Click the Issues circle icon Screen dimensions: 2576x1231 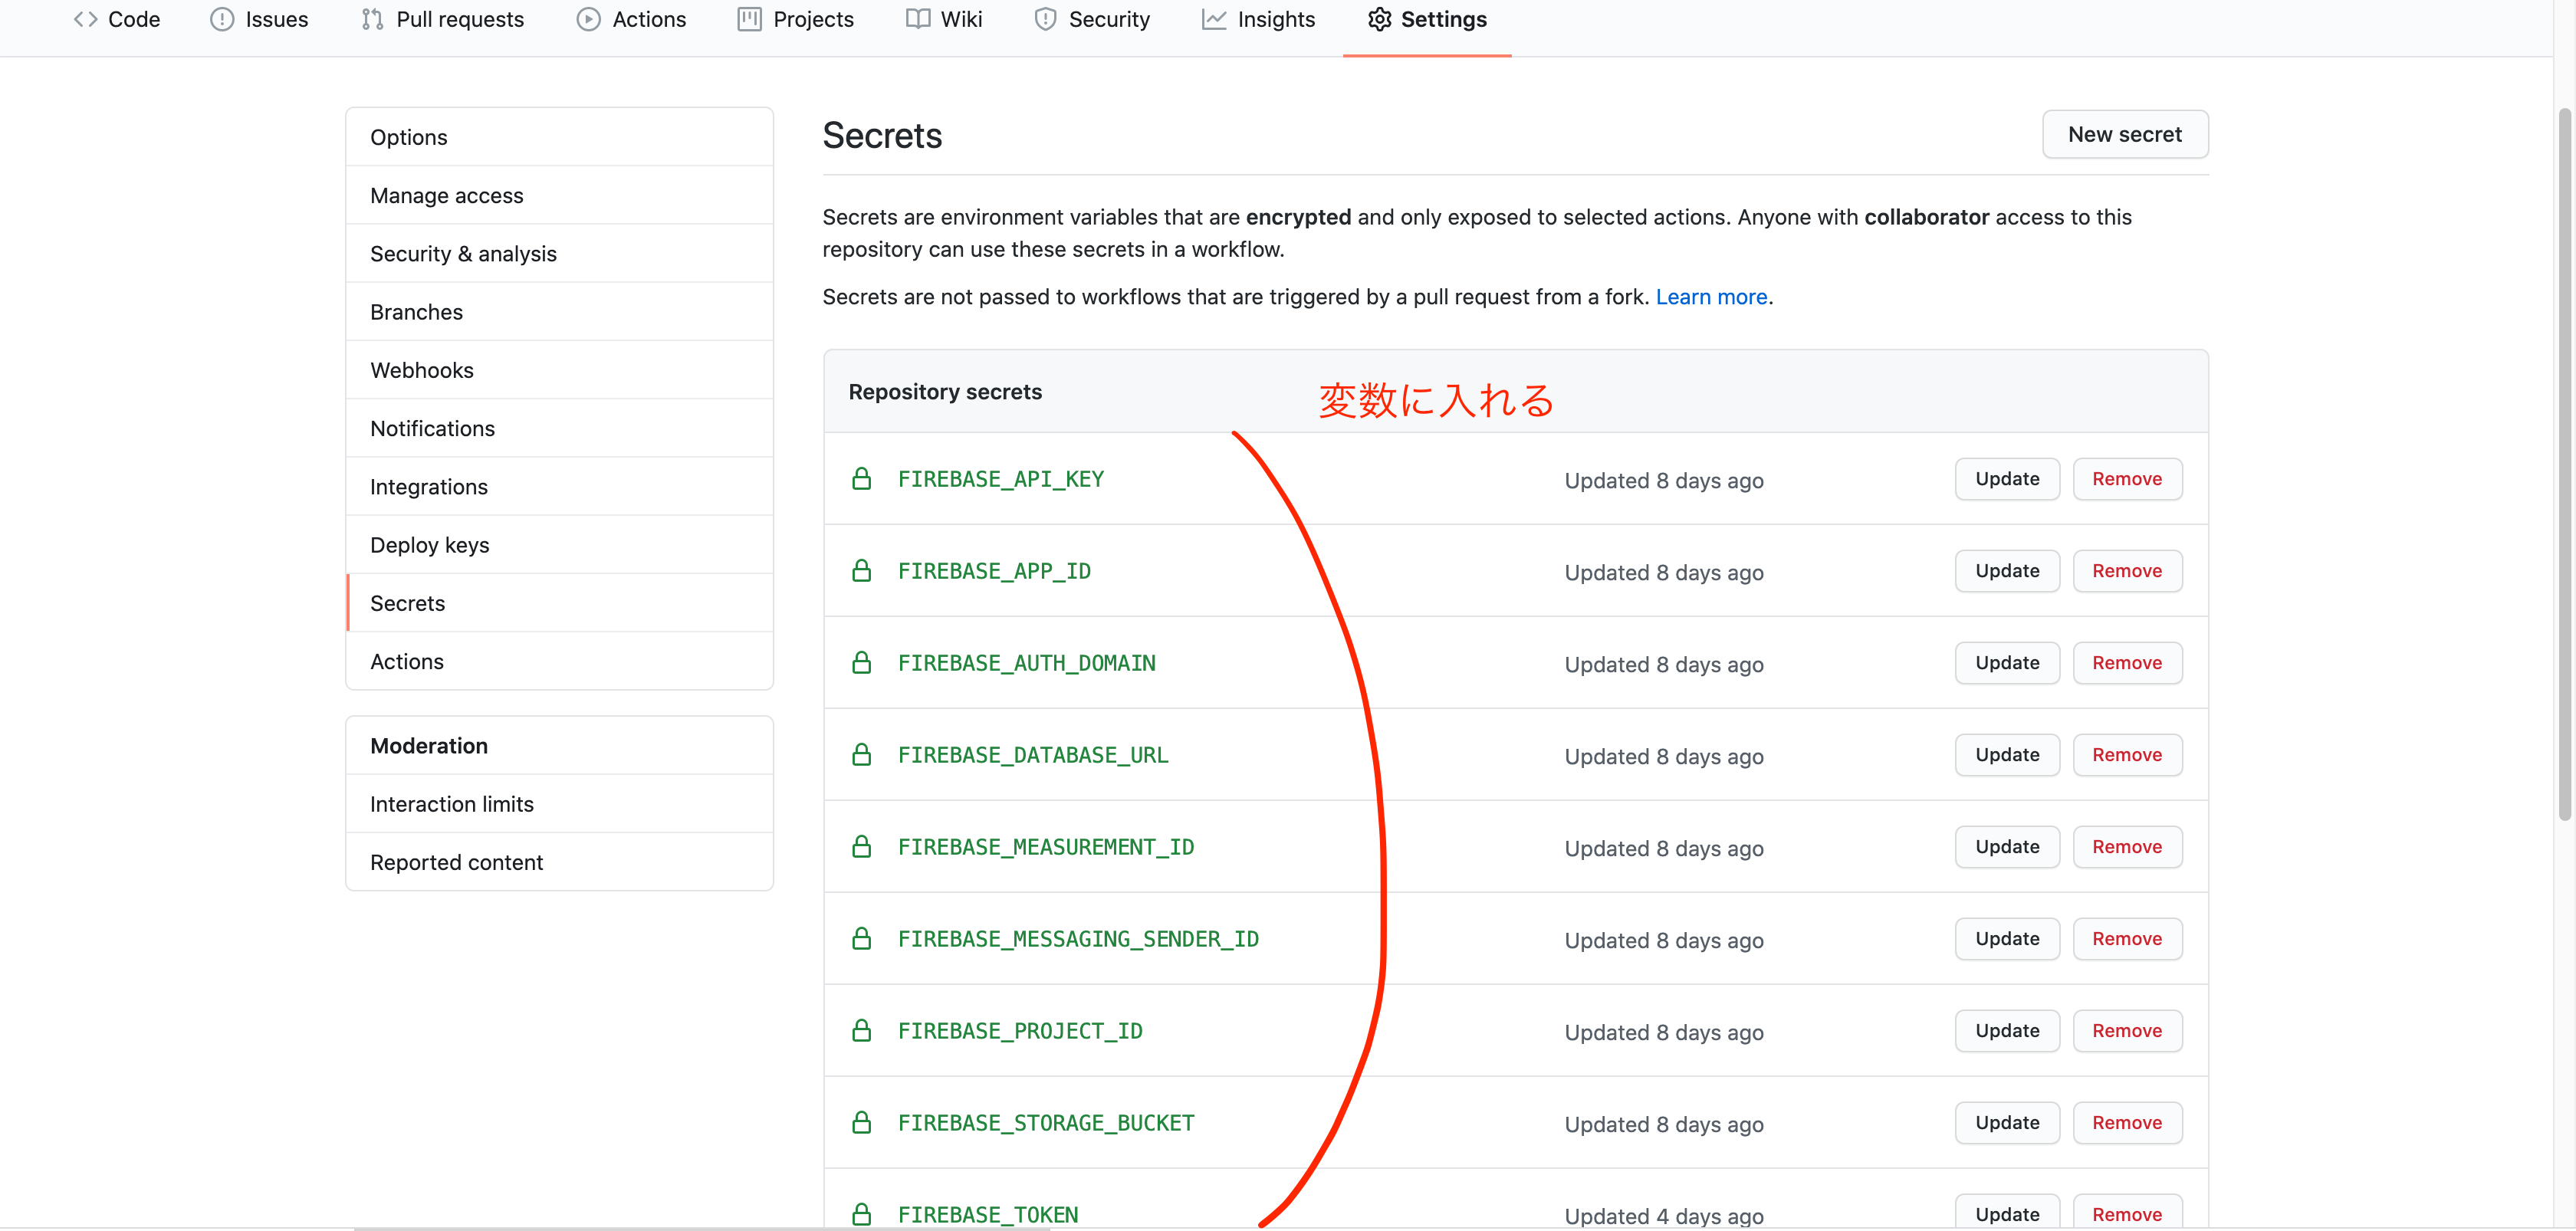[x=222, y=19]
